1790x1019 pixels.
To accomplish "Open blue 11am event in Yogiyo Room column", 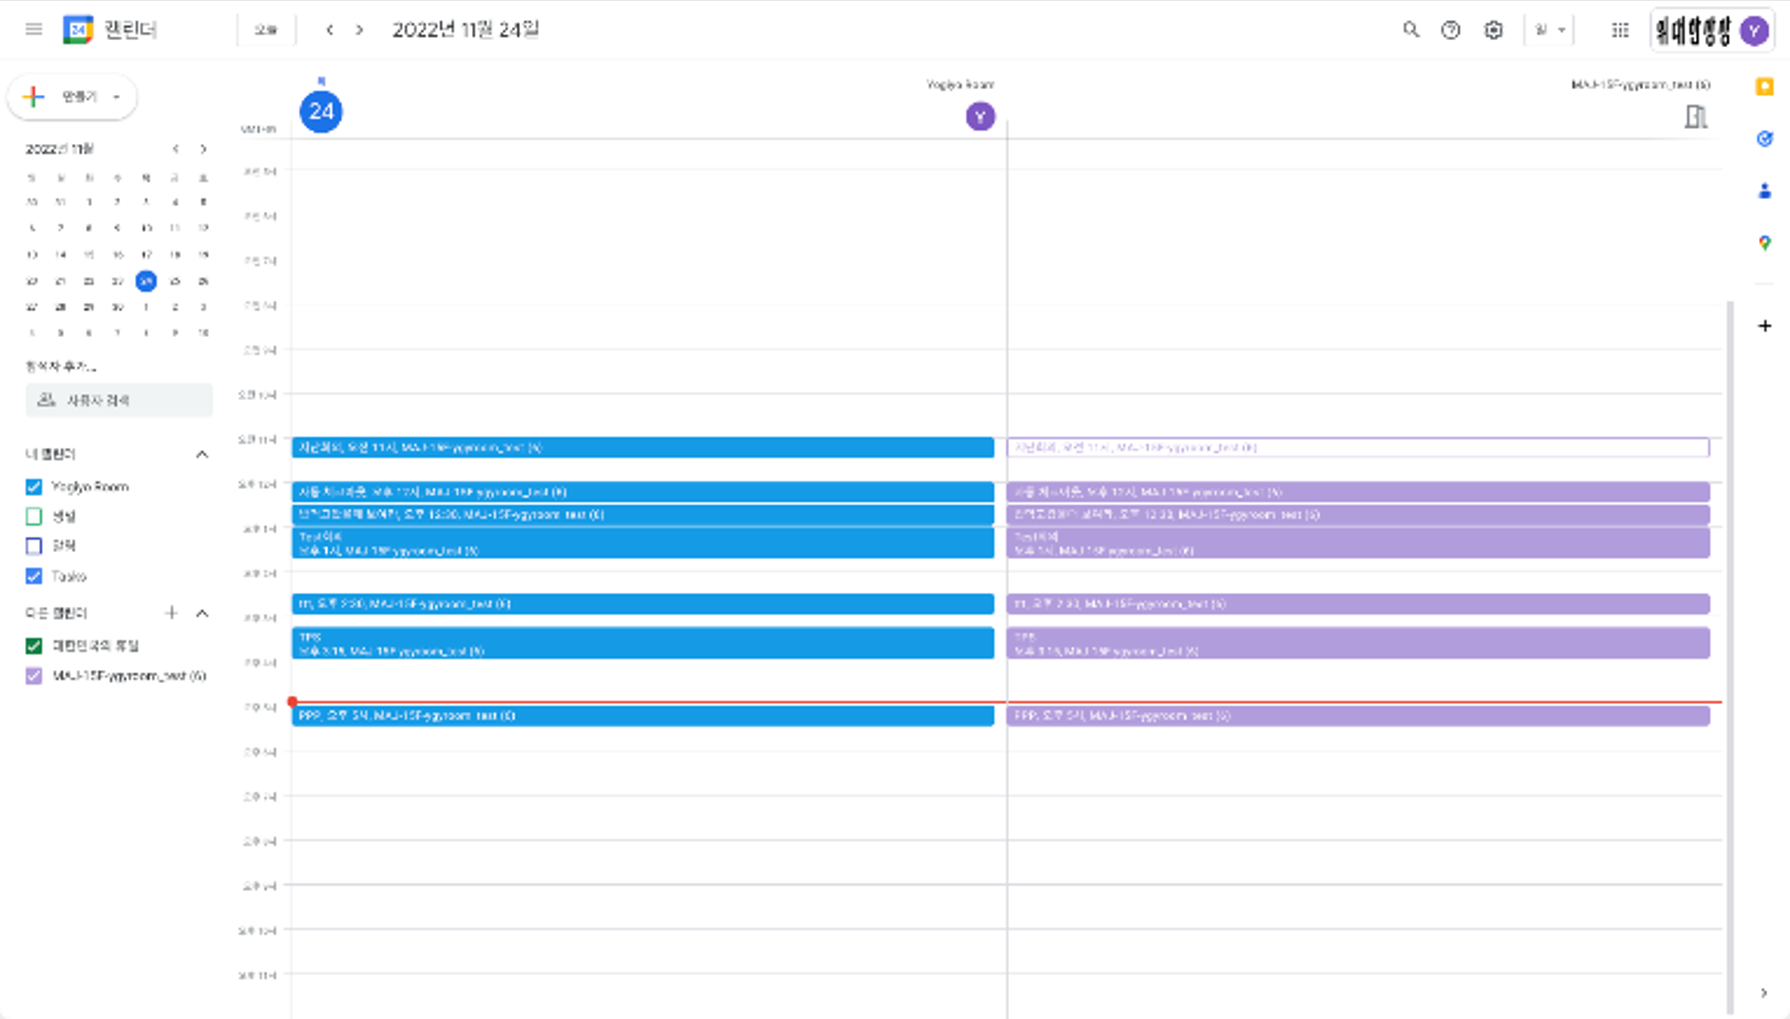I will point(643,448).
